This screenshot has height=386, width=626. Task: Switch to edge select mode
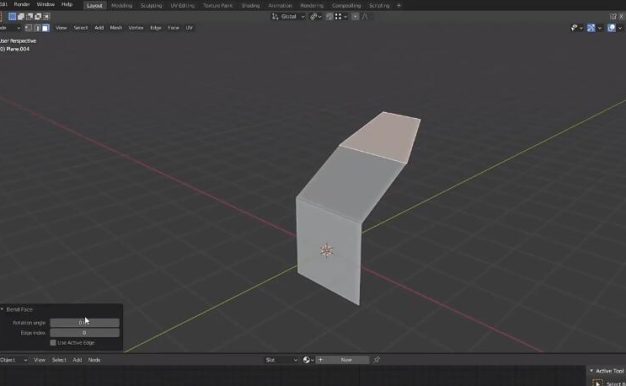pos(37,28)
